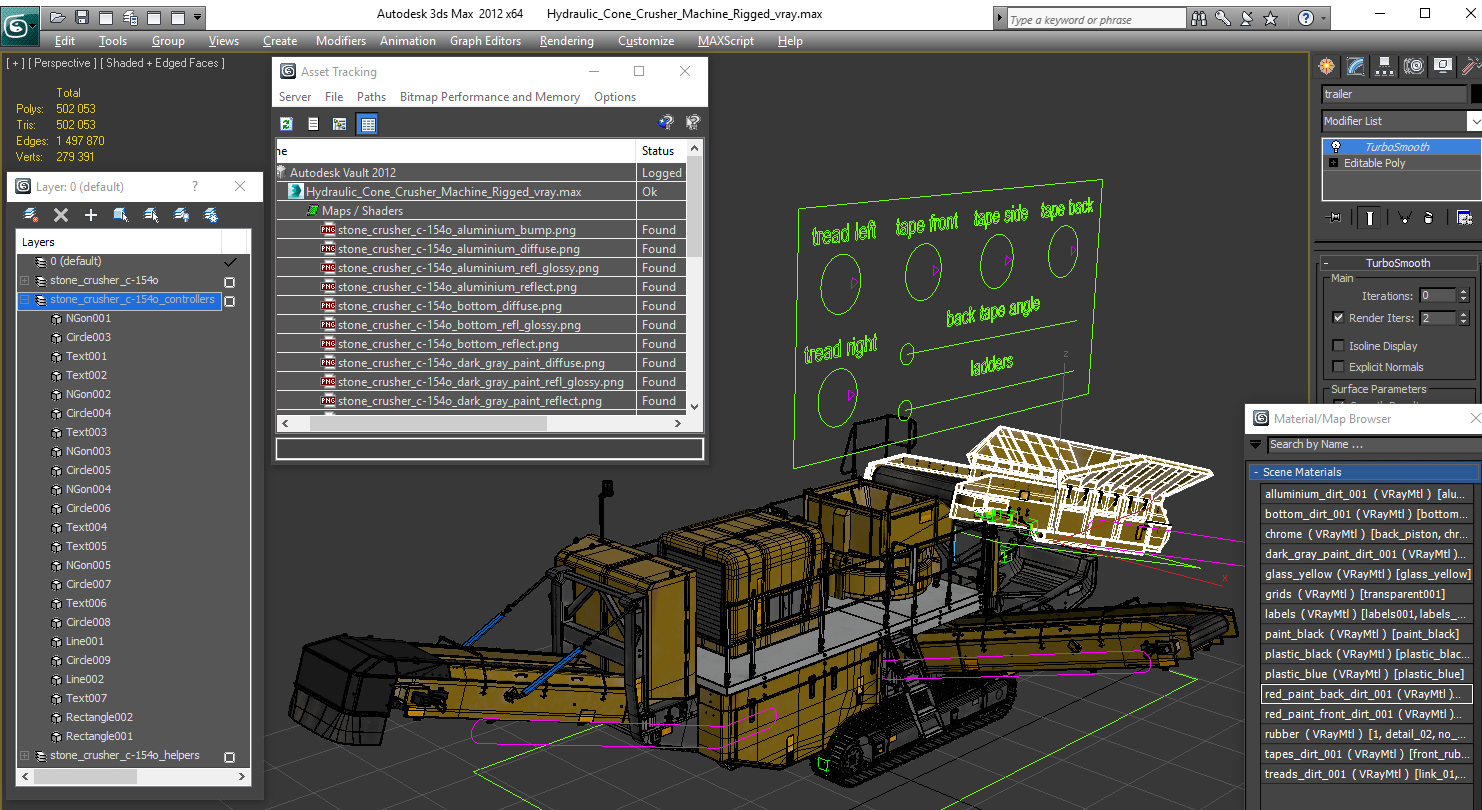The height and width of the screenshot is (810, 1482).
Task: Click Remove Modifier from stack trash icon
Action: point(1429,217)
